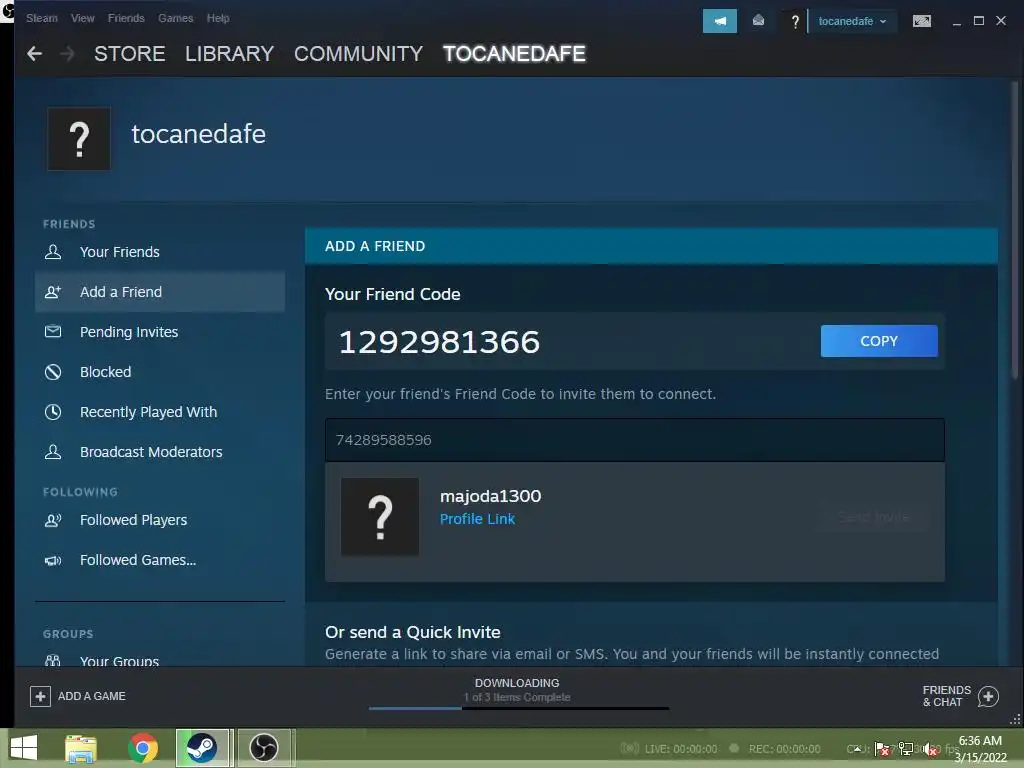The image size is (1024, 768).
Task: Open Google Chrome from taskbar
Action: click(143, 748)
